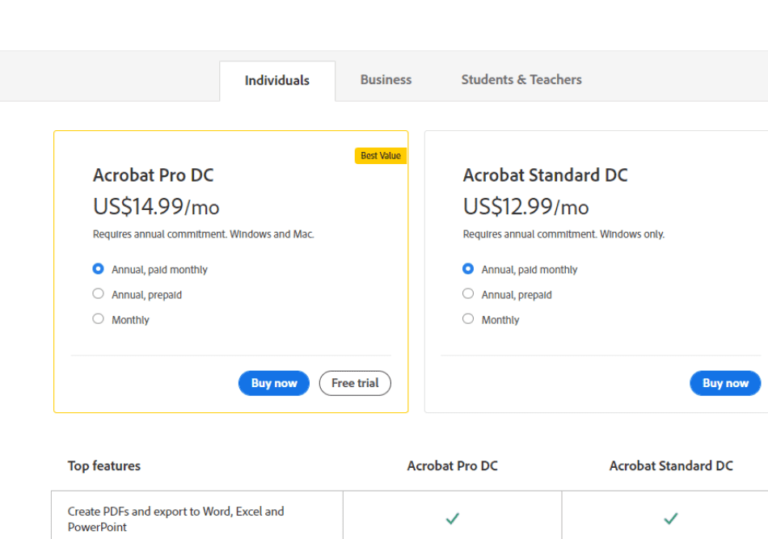Select Annual, prepaid for Acrobat Pro DC

(x=98, y=294)
